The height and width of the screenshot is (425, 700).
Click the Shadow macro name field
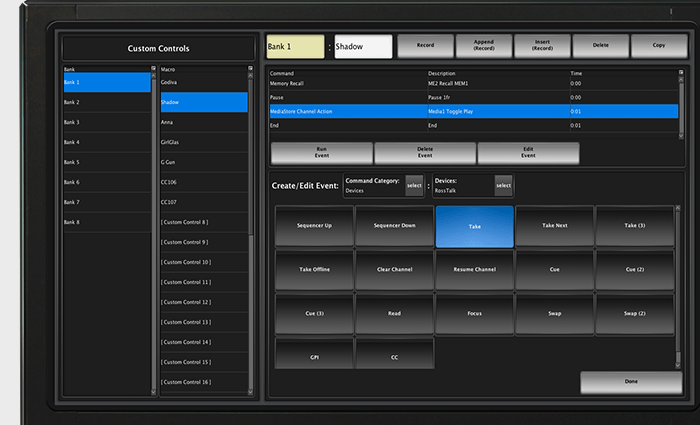coord(363,47)
